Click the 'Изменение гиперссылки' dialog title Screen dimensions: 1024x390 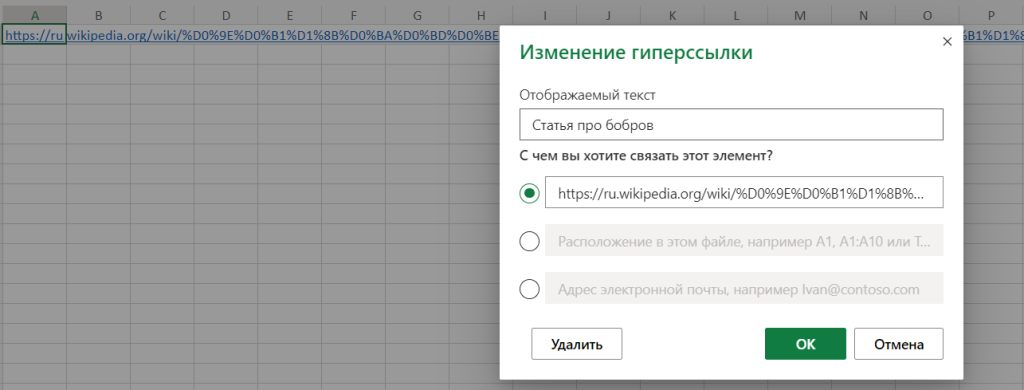[636, 53]
